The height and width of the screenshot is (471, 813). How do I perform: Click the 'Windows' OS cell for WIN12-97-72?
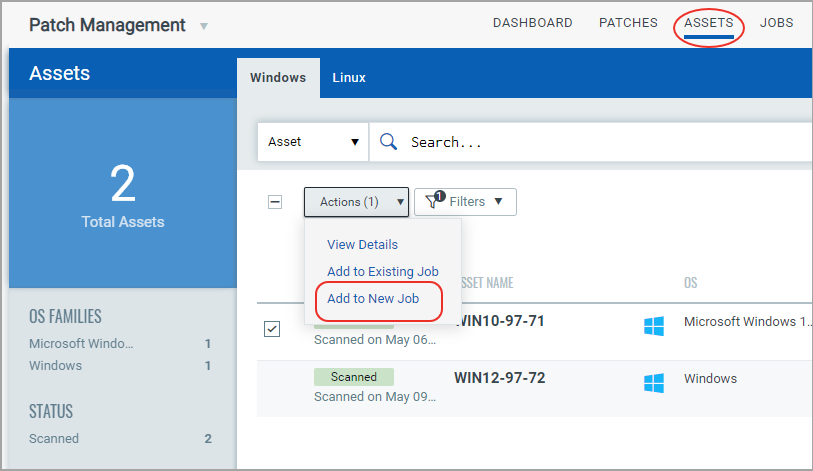710,379
